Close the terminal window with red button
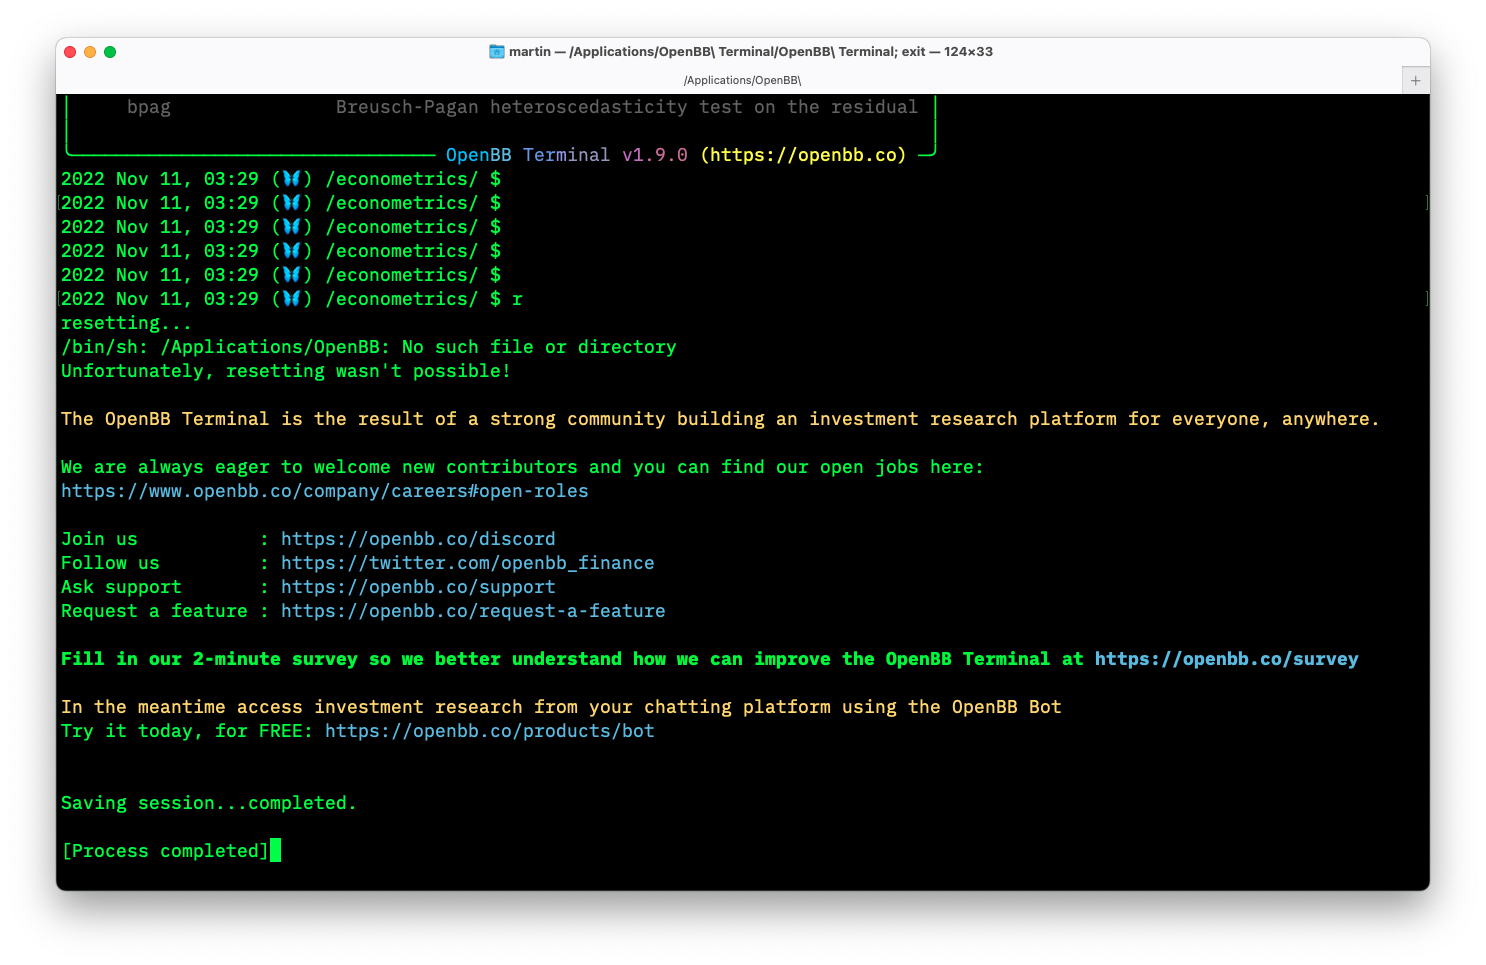This screenshot has width=1486, height=965. click(x=70, y=52)
